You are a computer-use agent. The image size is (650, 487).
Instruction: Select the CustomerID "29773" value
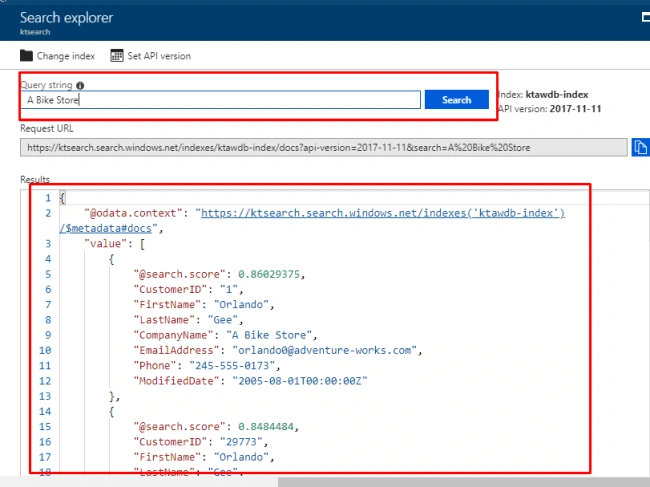241,442
